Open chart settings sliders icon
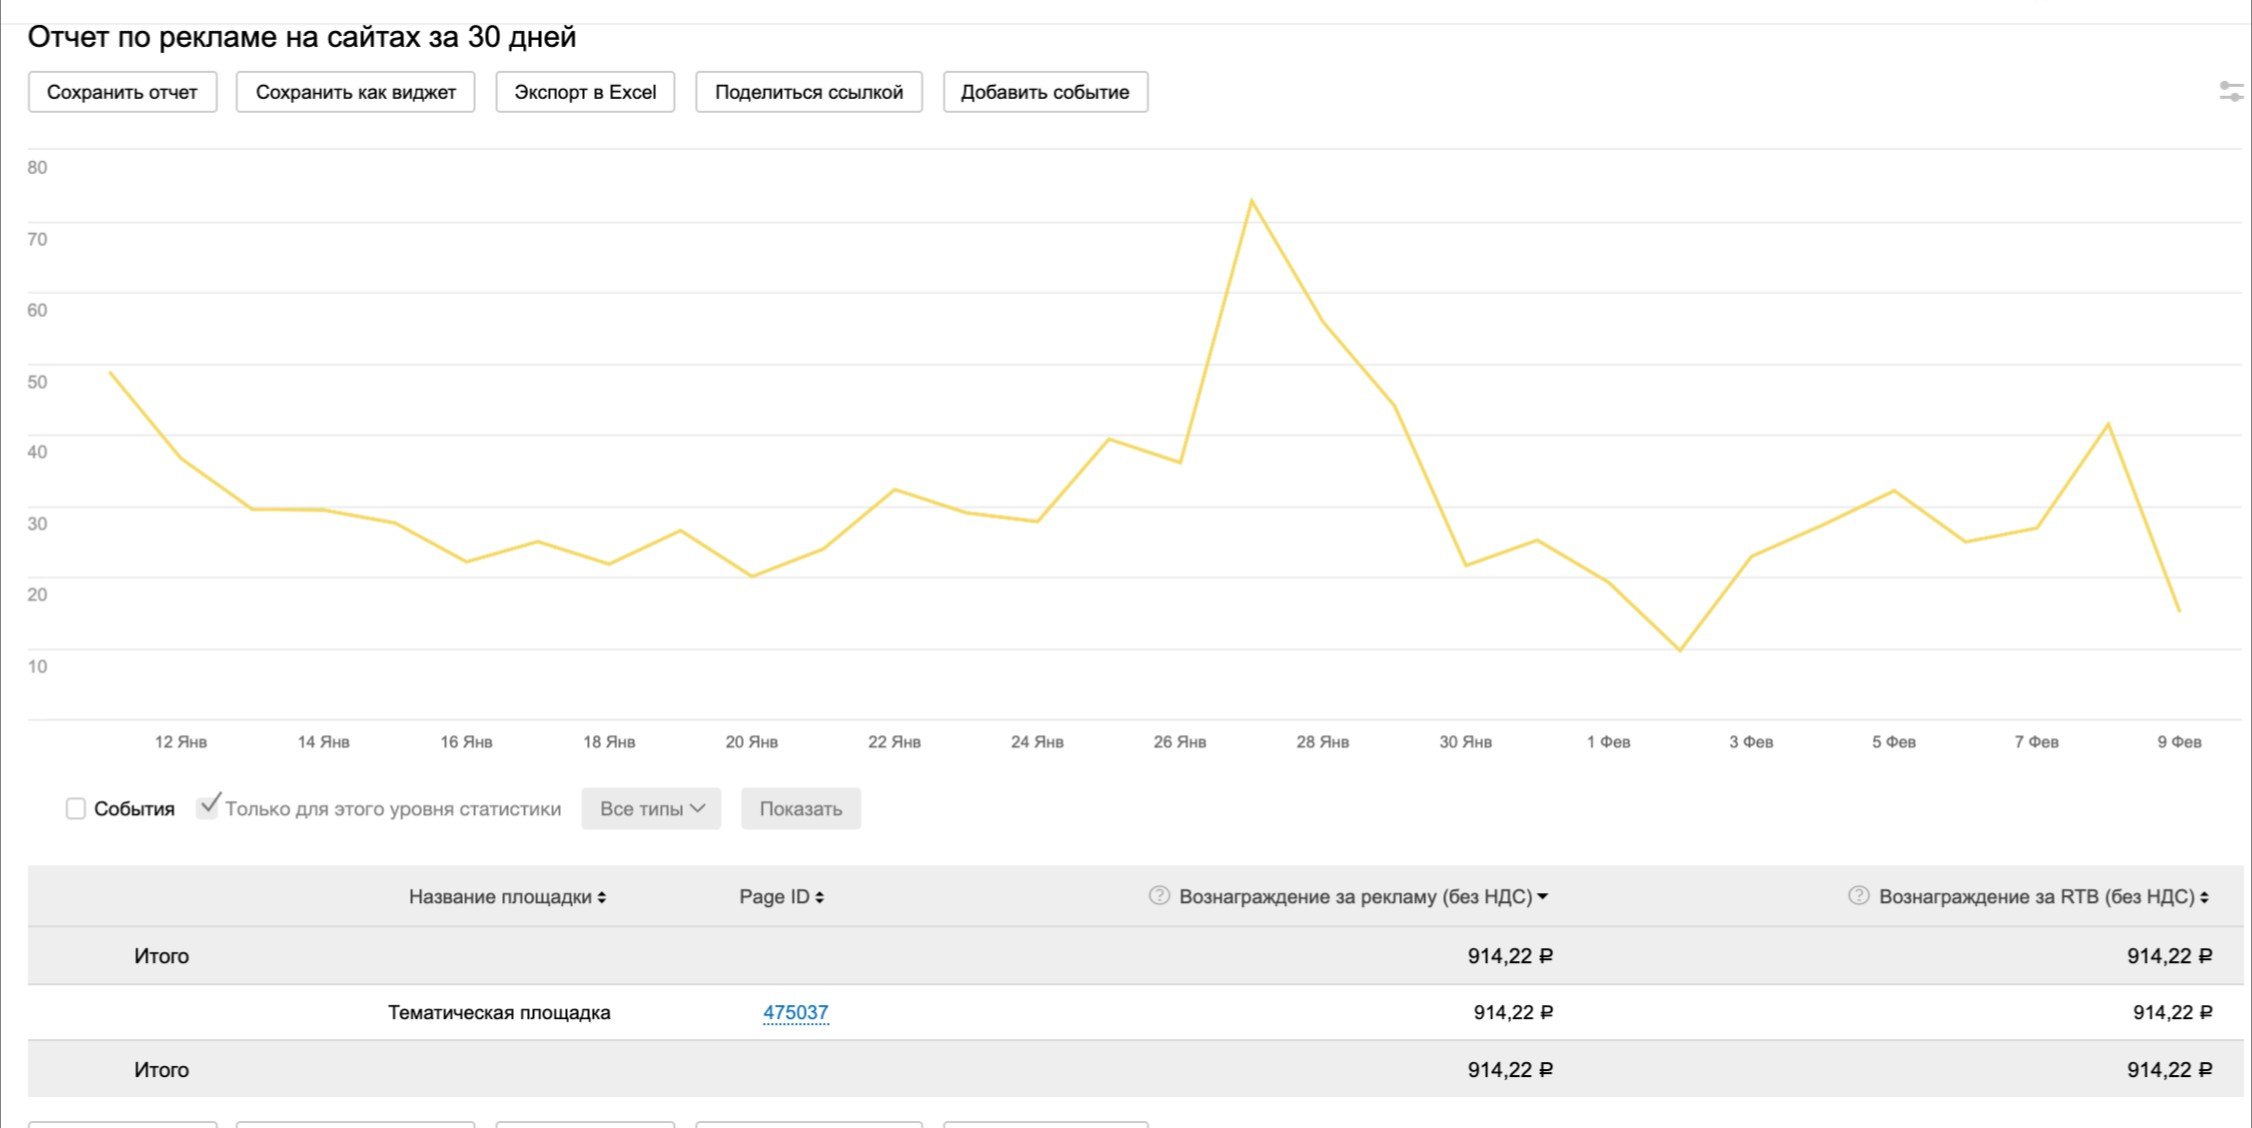The width and height of the screenshot is (2252, 1128). (2231, 92)
